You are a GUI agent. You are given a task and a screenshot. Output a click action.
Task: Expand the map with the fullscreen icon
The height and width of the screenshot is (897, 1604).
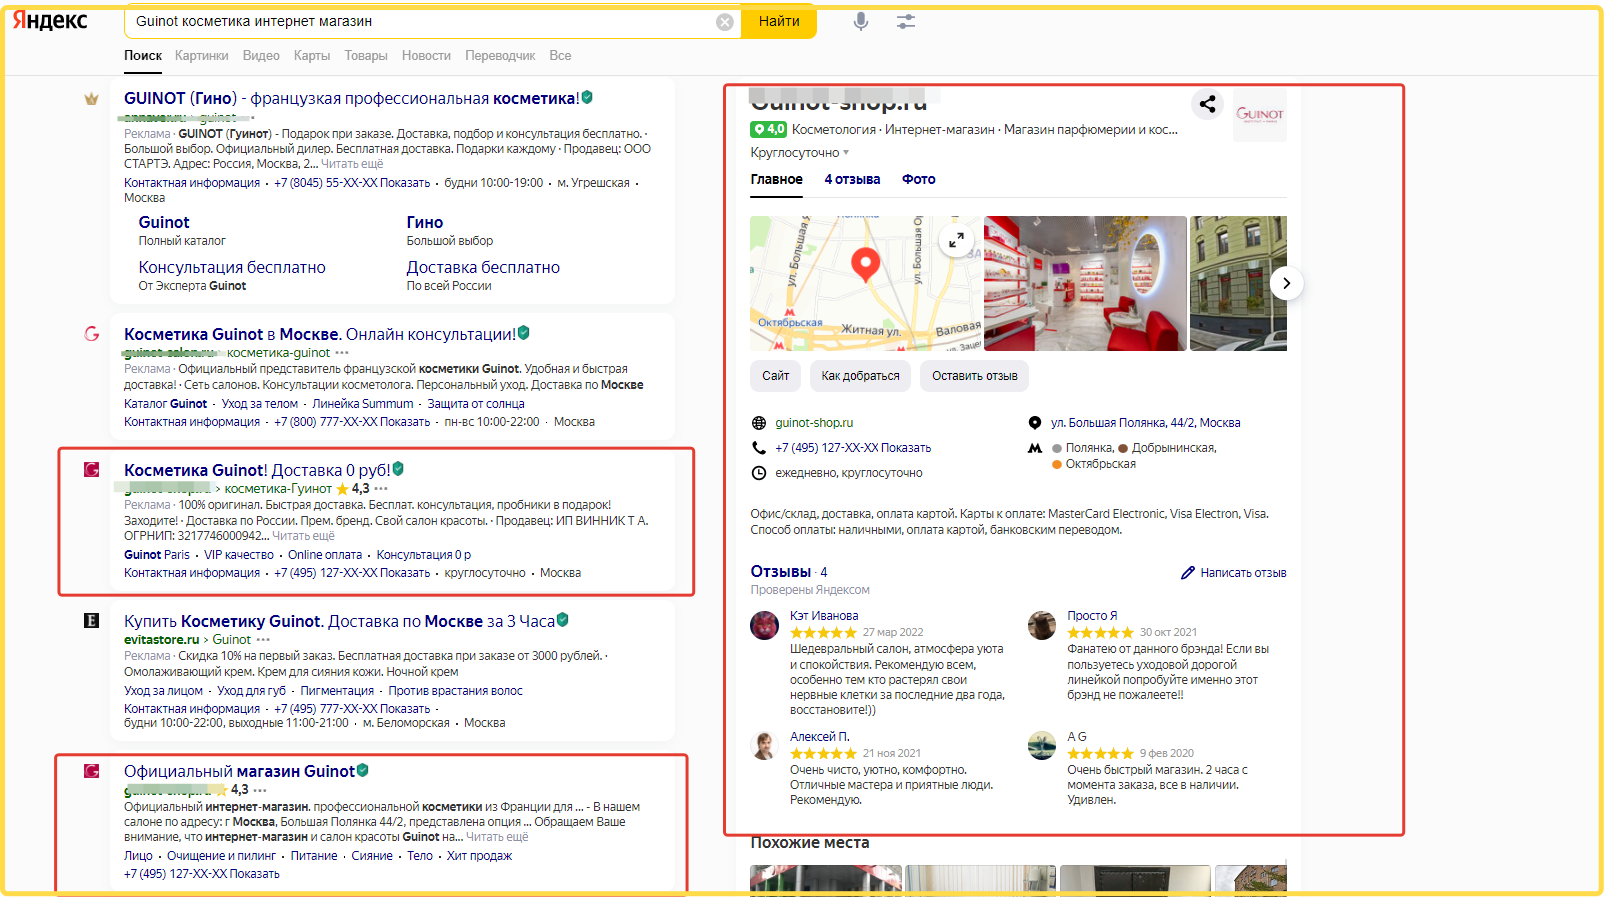click(x=957, y=240)
